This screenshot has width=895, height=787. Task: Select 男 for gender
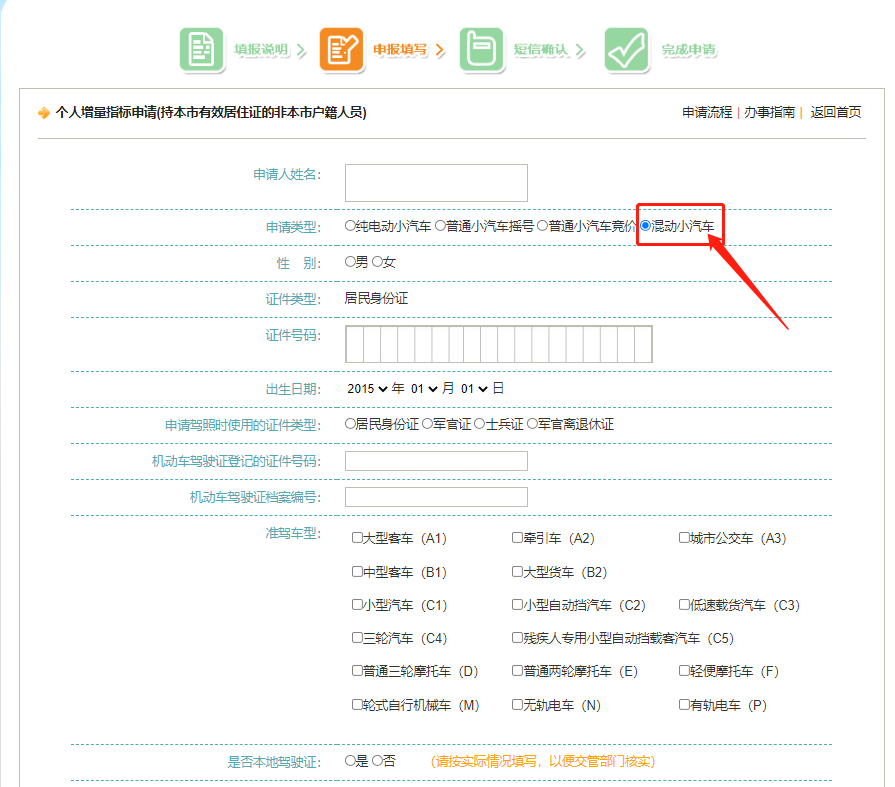point(351,261)
